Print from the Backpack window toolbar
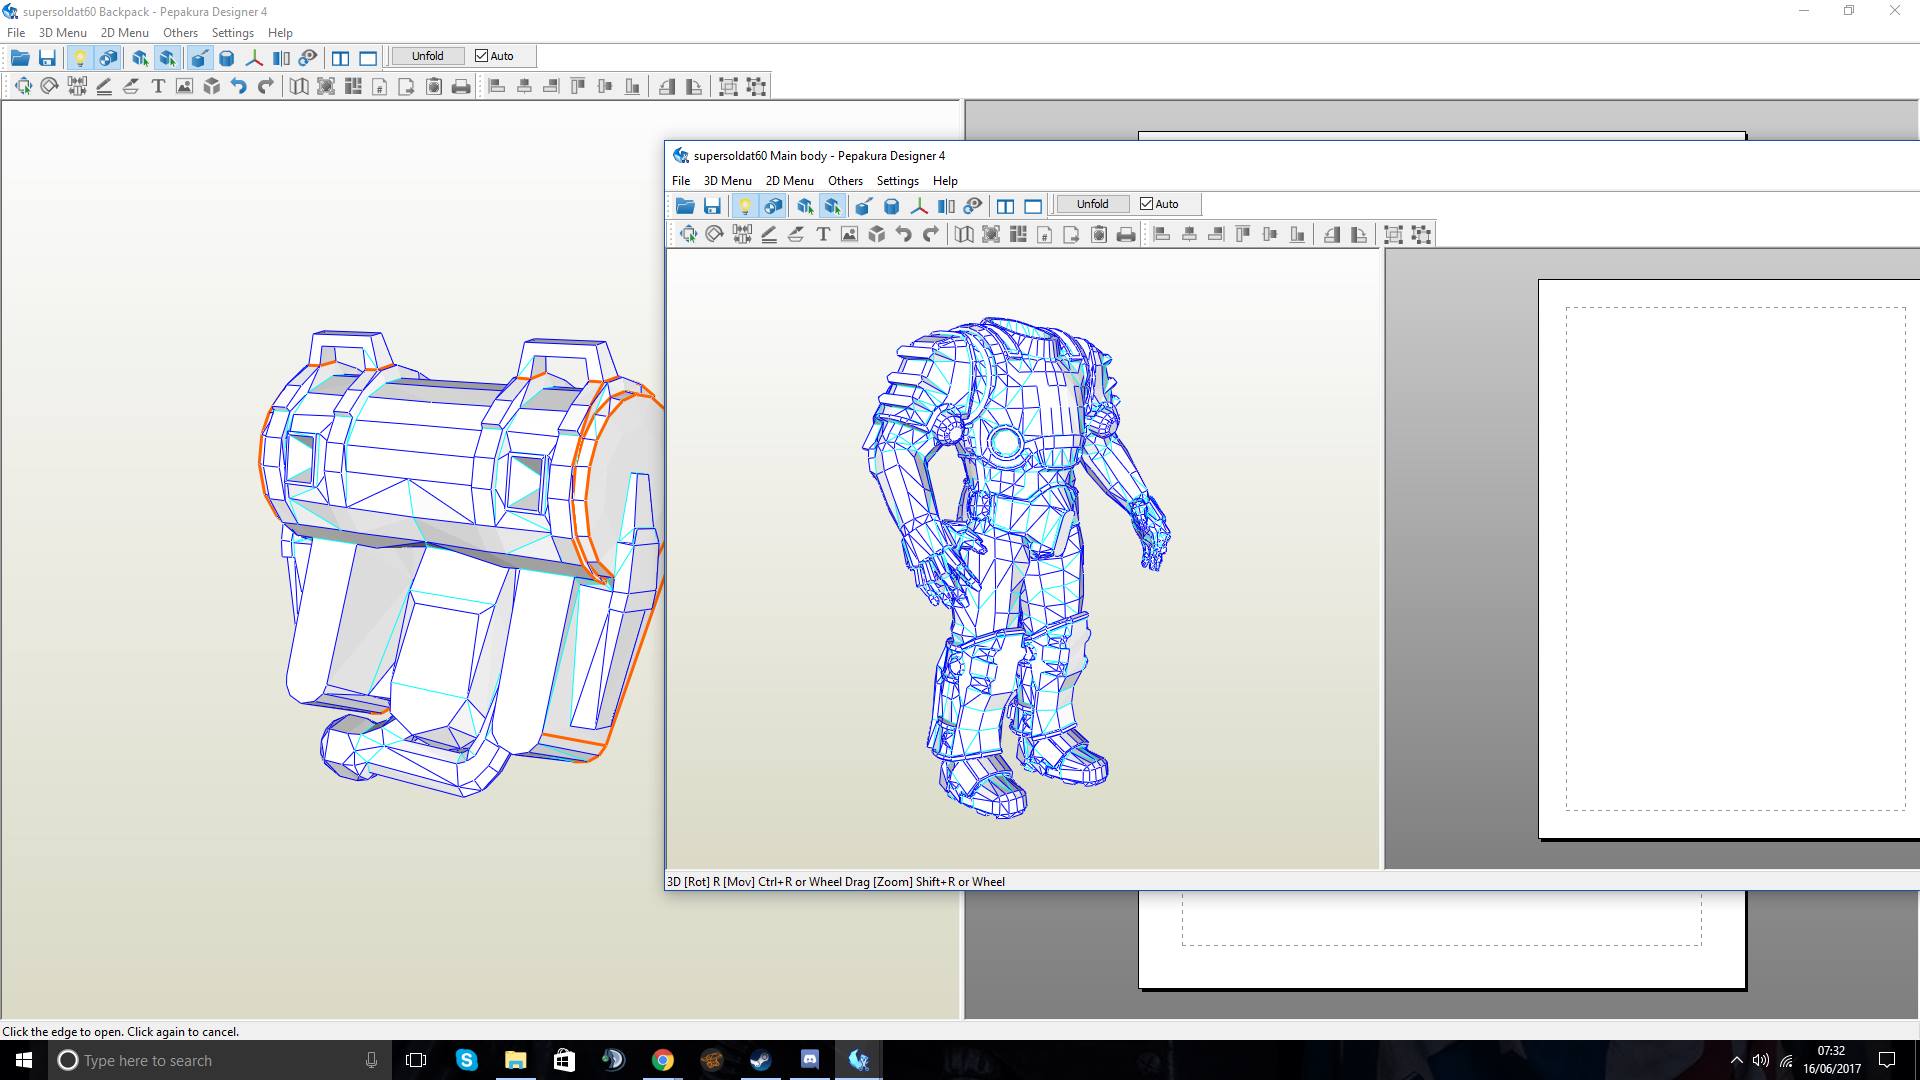Screen dimensions: 1920x1080 pyautogui.click(x=461, y=86)
